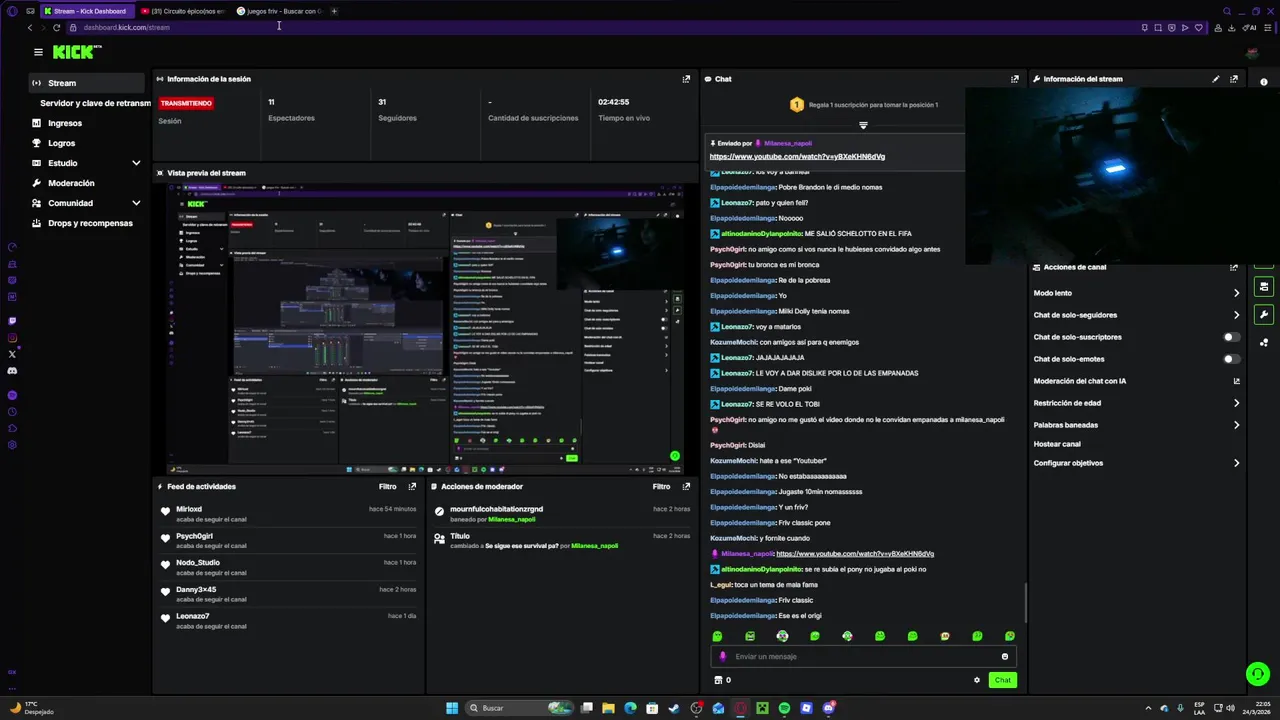The height and width of the screenshot is (720, 1280).
Task: Open a new browser tab with the plus button
Action: point(334,11)
